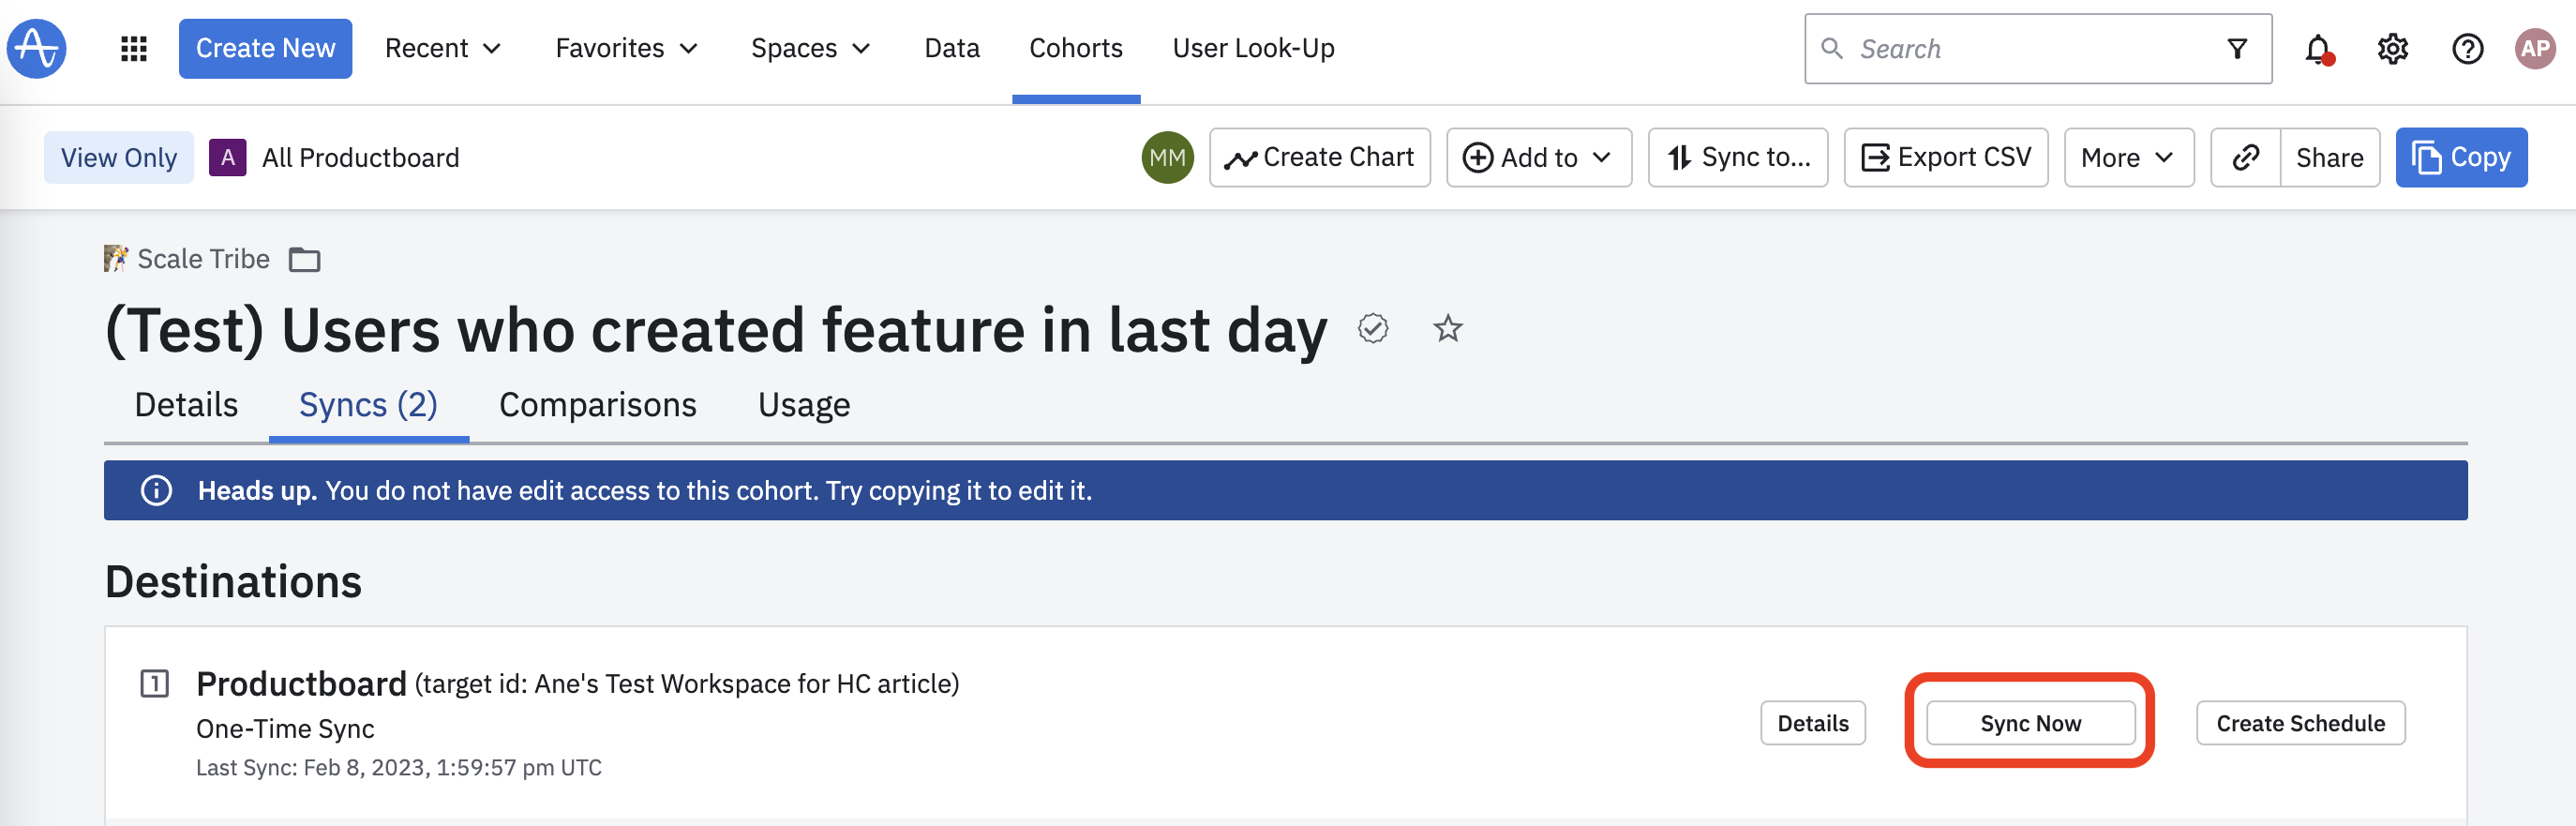Click the Create New button
Image resolution: width=2576 pixels, height=826 pixels.
(265, 48)
